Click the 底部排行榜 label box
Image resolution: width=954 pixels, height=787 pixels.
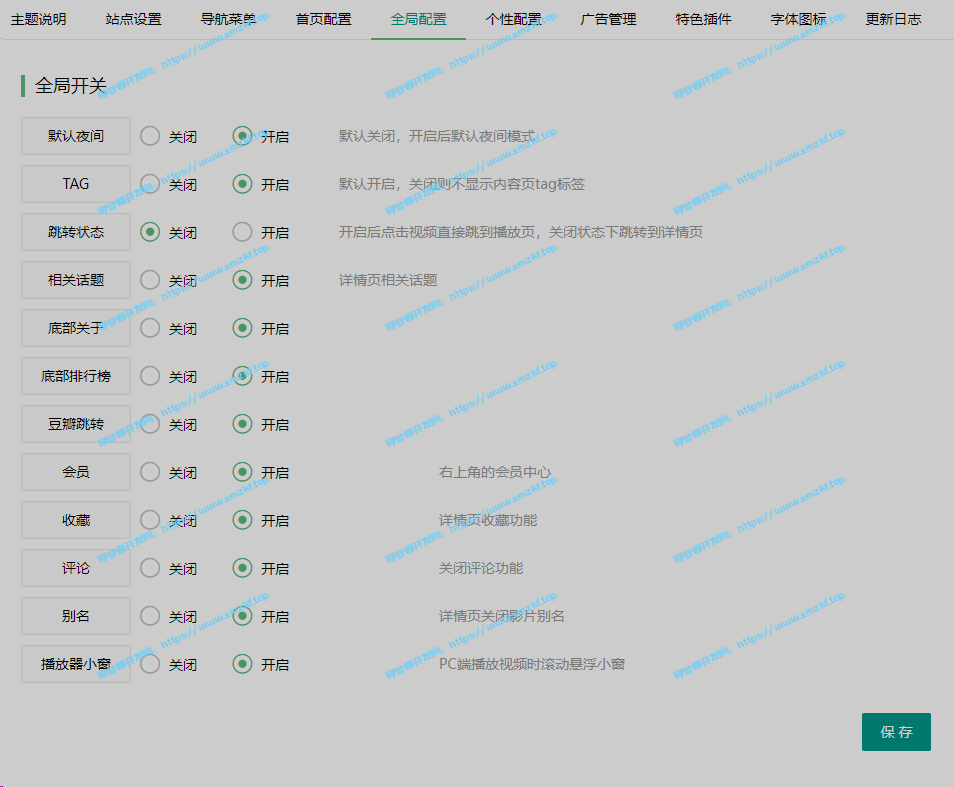pos(76,376)
